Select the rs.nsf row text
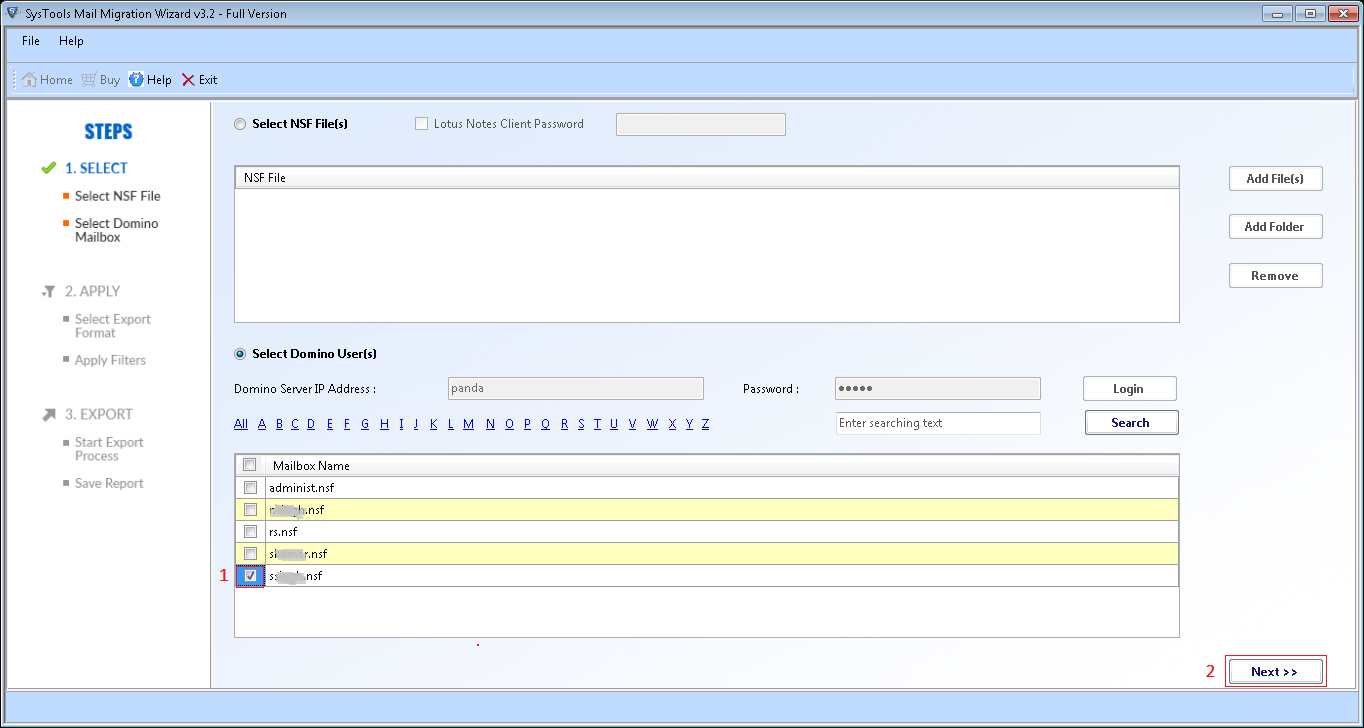This screenshot has width=1364, height=728. 283,532
